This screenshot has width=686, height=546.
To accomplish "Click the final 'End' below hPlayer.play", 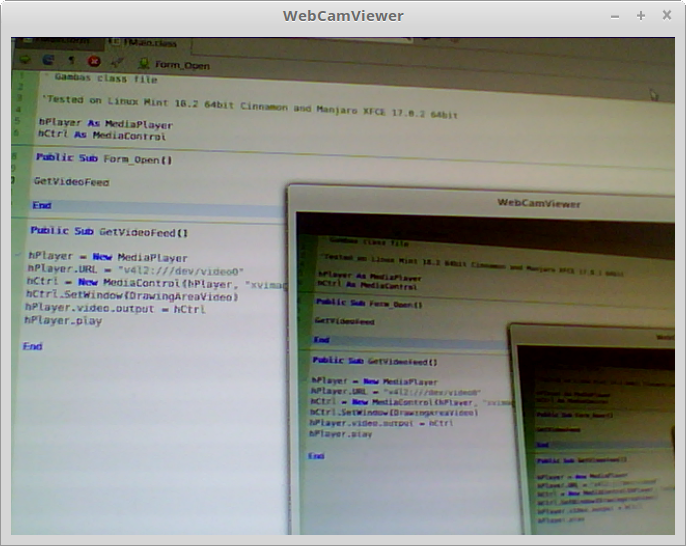I will [x=32, y=346].
